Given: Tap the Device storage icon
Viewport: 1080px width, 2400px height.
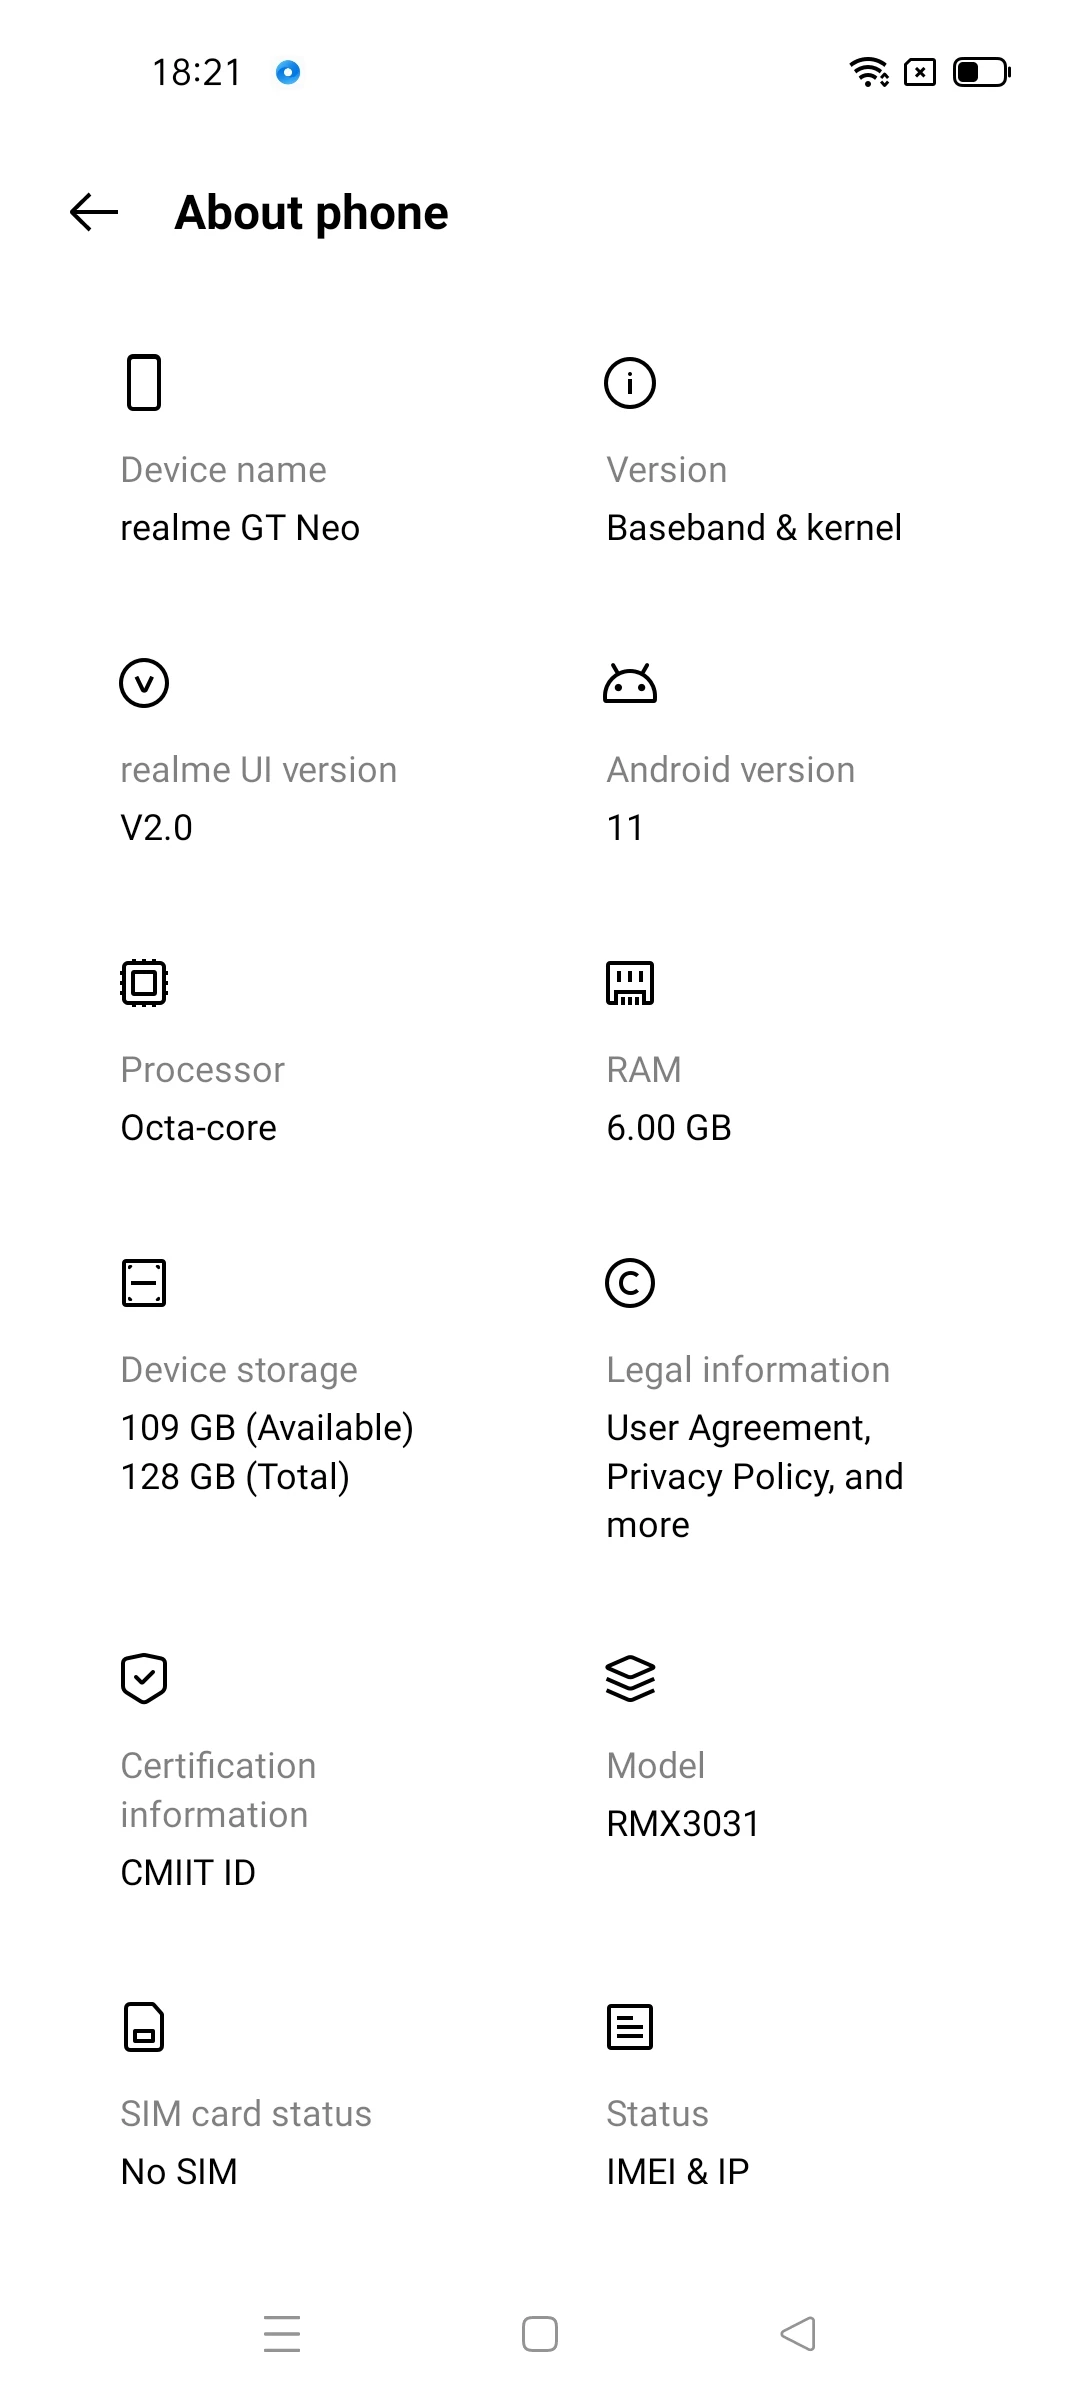Looking at the screenshot, I should (x=144, y=1283).
